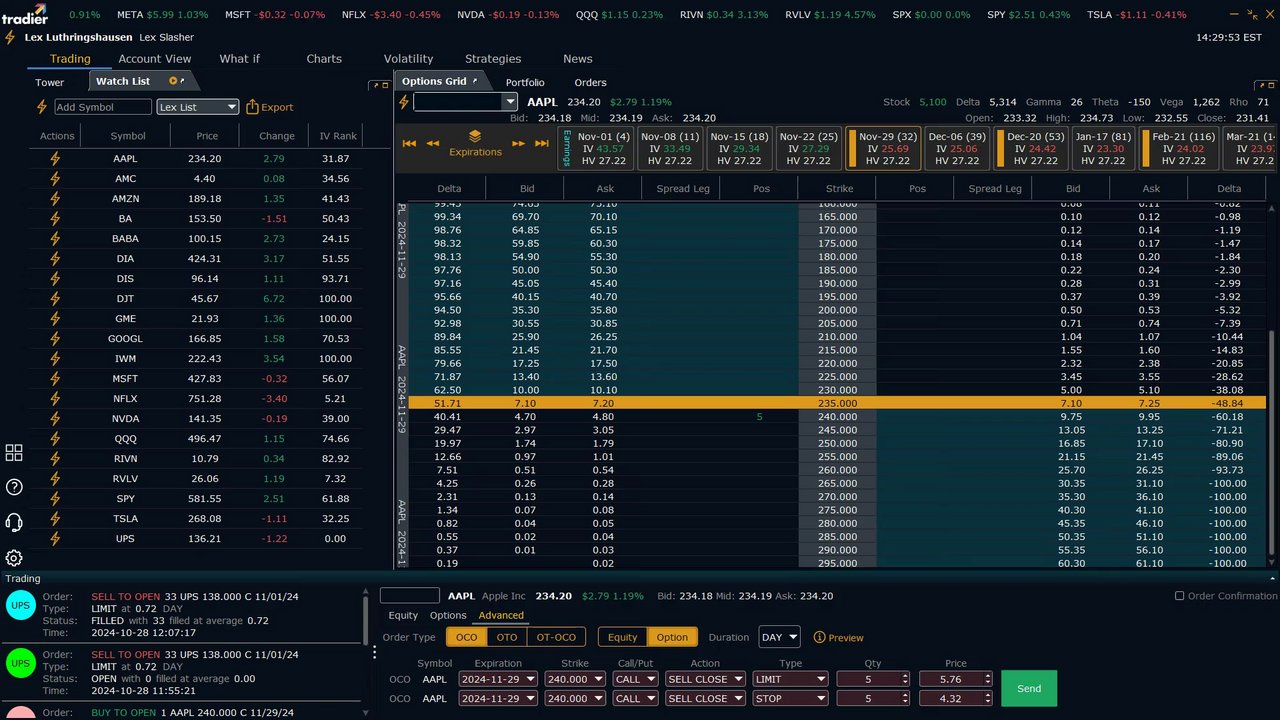Switch order asset toggle to Option
Viewport: 1280px width, 720px height.
[x=672, y=637]
